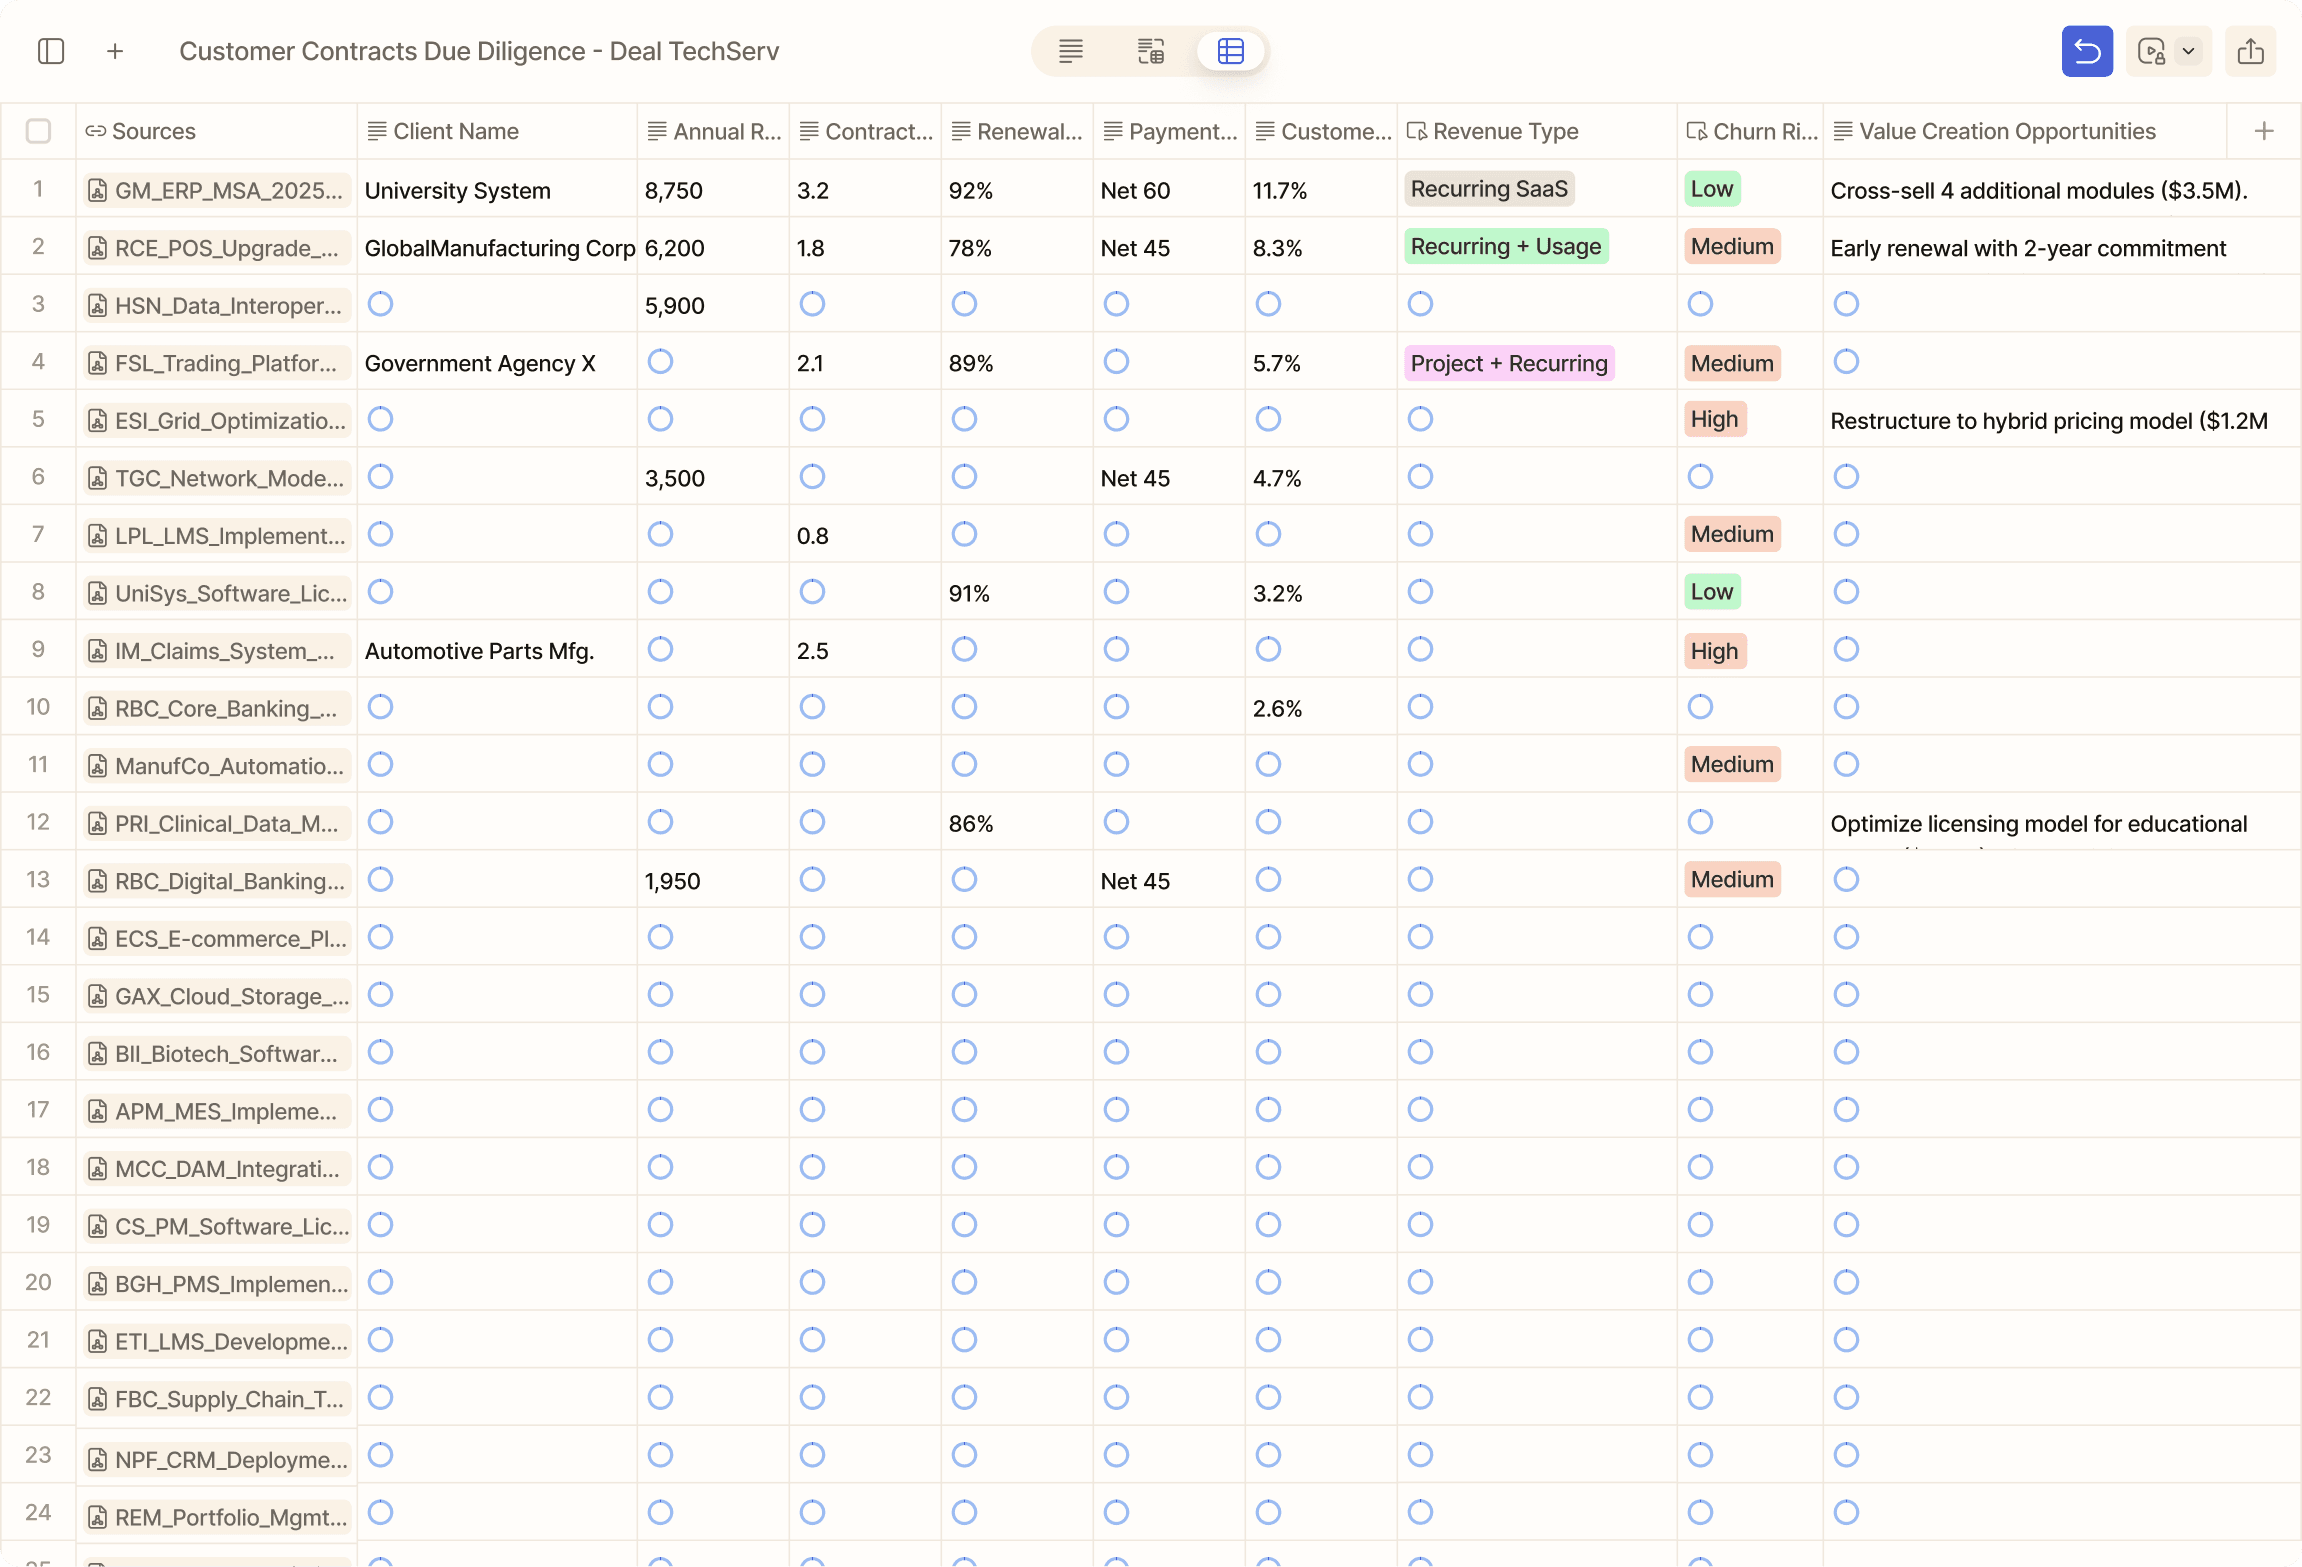Screen dimensions: 2302x1567
Task: Switch to the split document-table view
Action: (1150, 51)
